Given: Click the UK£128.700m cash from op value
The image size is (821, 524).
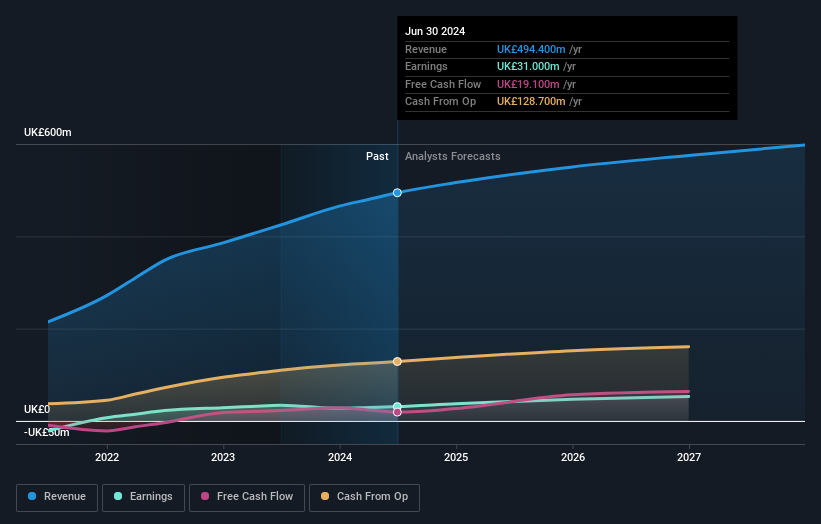Looking at the screenshot, I should pyautogui.click(x=531, y=102).
